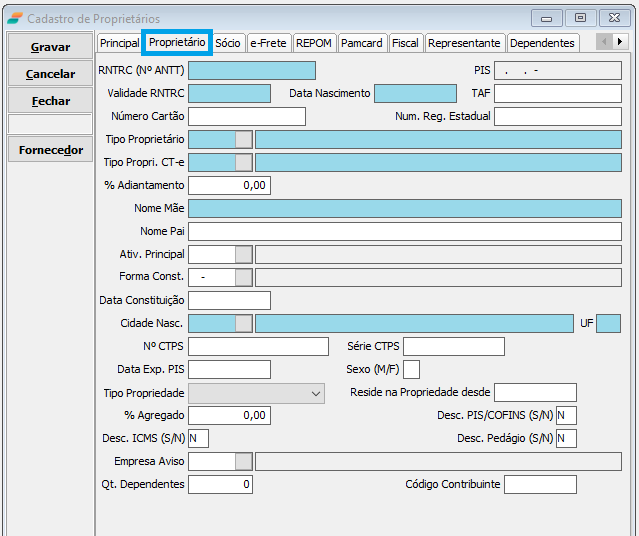This screenshot has width=639, height=536.
Task: Open the Ativ. Principal lookup button
Action: [x=244, y=254]
